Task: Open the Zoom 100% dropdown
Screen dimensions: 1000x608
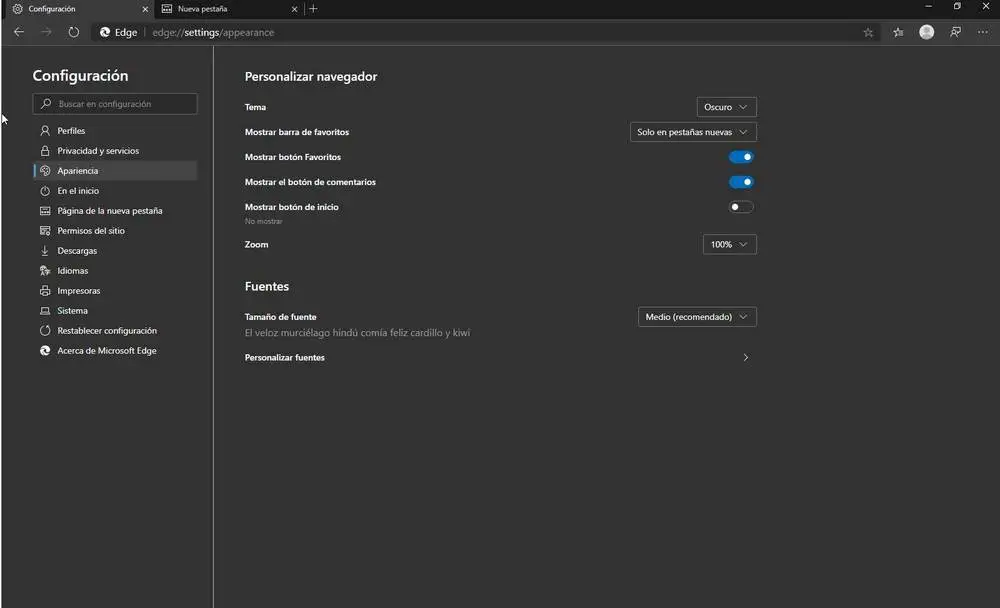Action: point(729,244)
